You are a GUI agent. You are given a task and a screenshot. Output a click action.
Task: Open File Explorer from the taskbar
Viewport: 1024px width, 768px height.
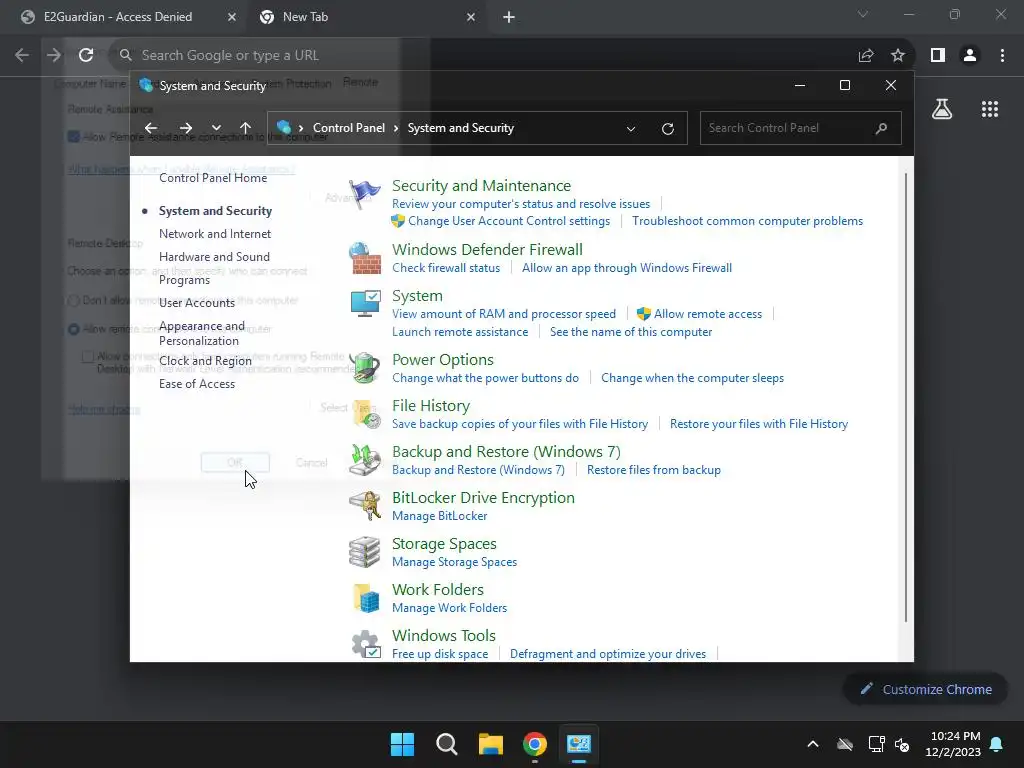coord(490,744)
